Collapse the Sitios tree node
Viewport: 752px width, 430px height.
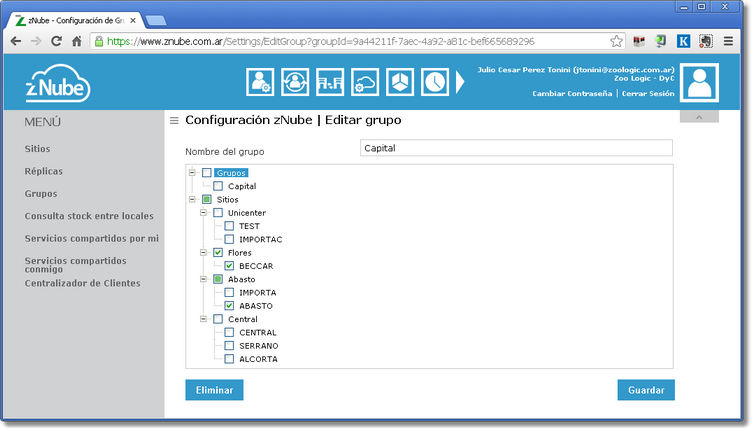pos(192,199)
